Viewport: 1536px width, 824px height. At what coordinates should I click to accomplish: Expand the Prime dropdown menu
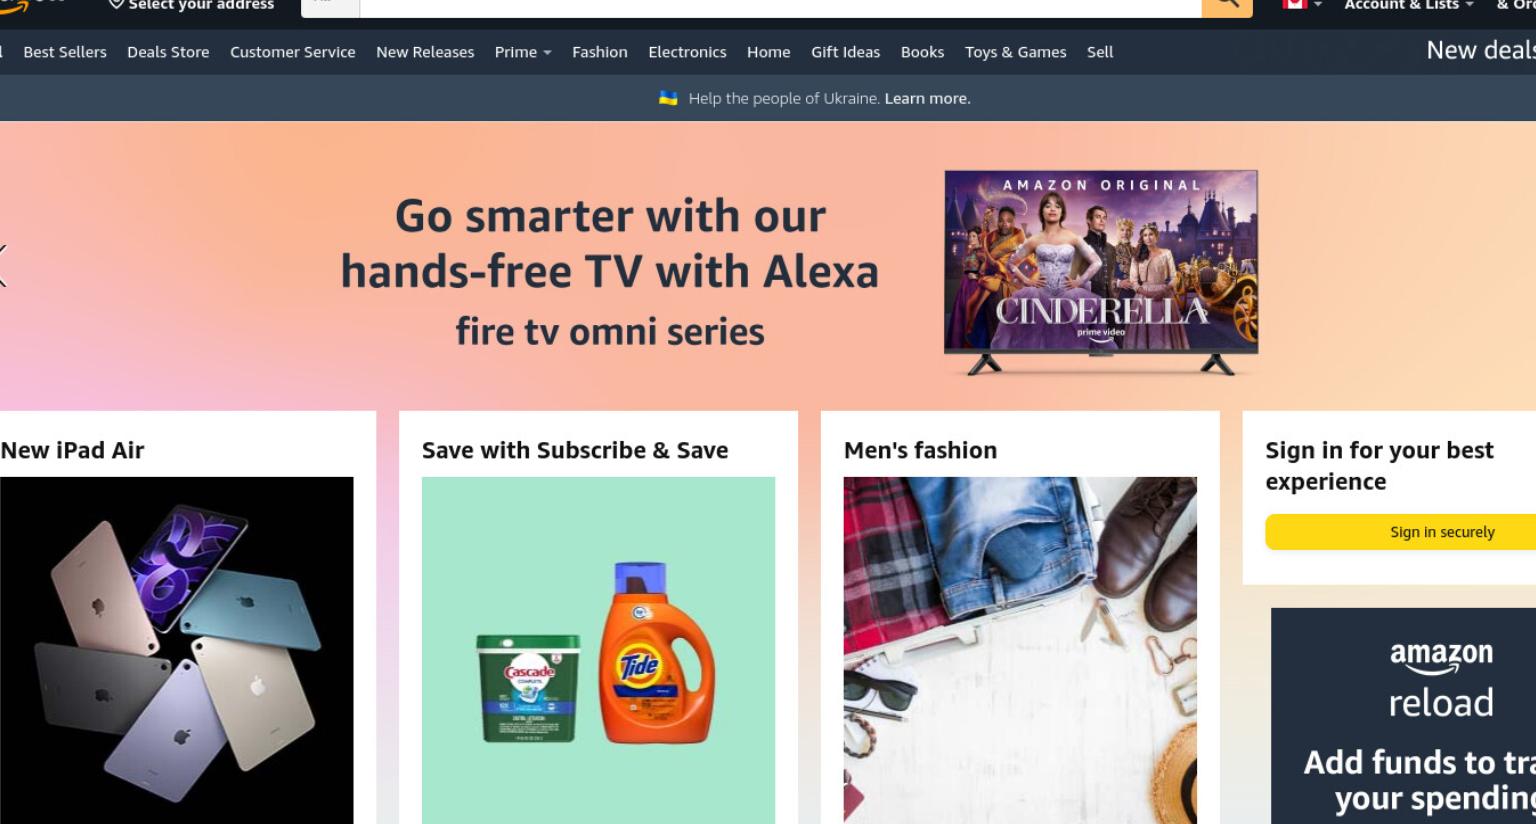pos(523,52)
